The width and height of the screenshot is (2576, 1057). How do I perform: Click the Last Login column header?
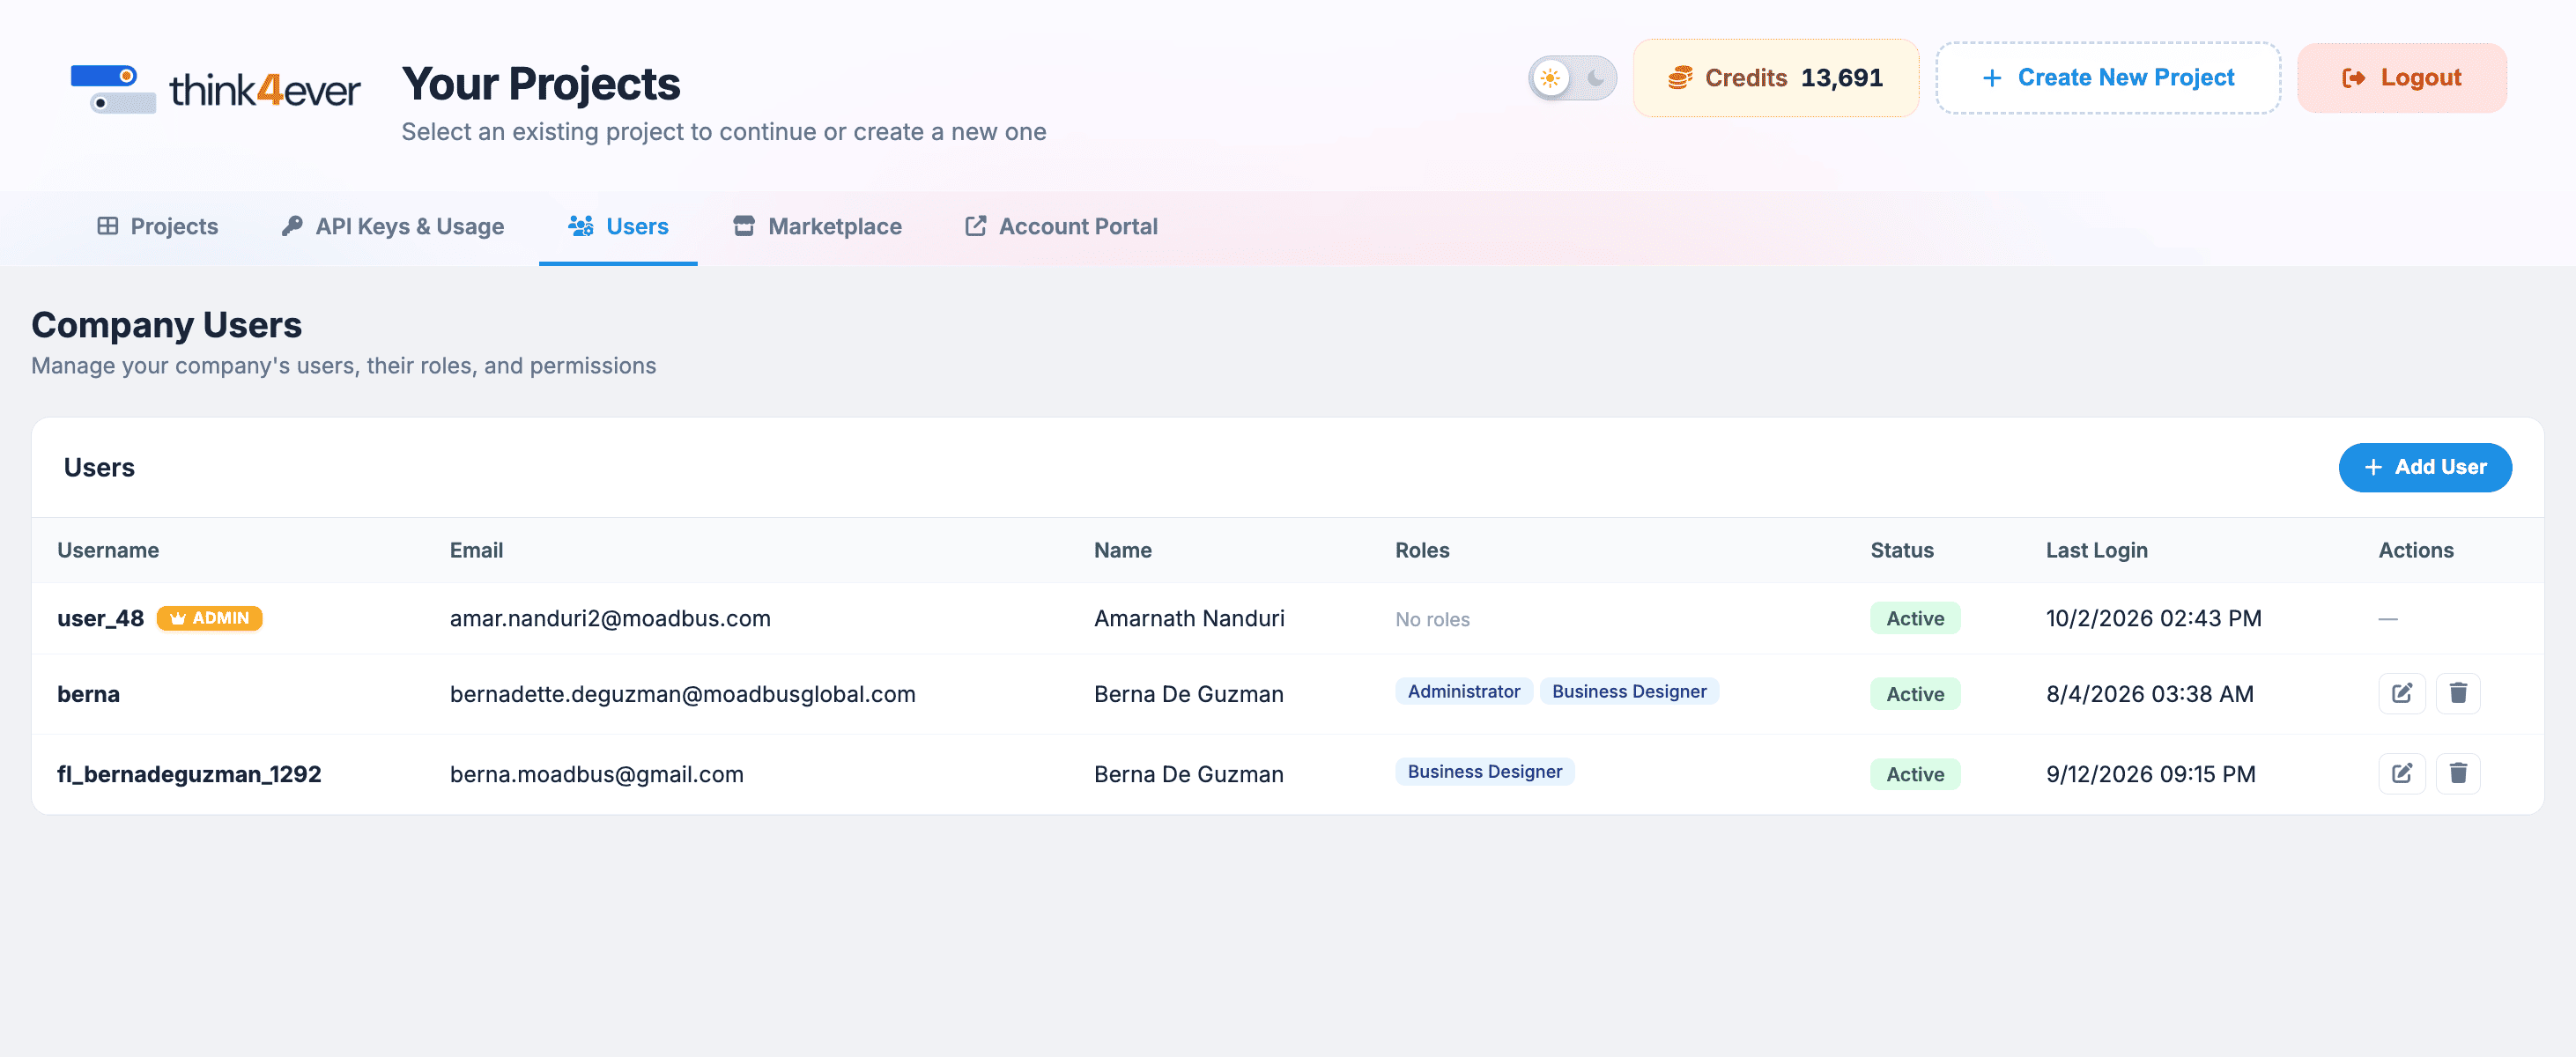[2096, 550]
